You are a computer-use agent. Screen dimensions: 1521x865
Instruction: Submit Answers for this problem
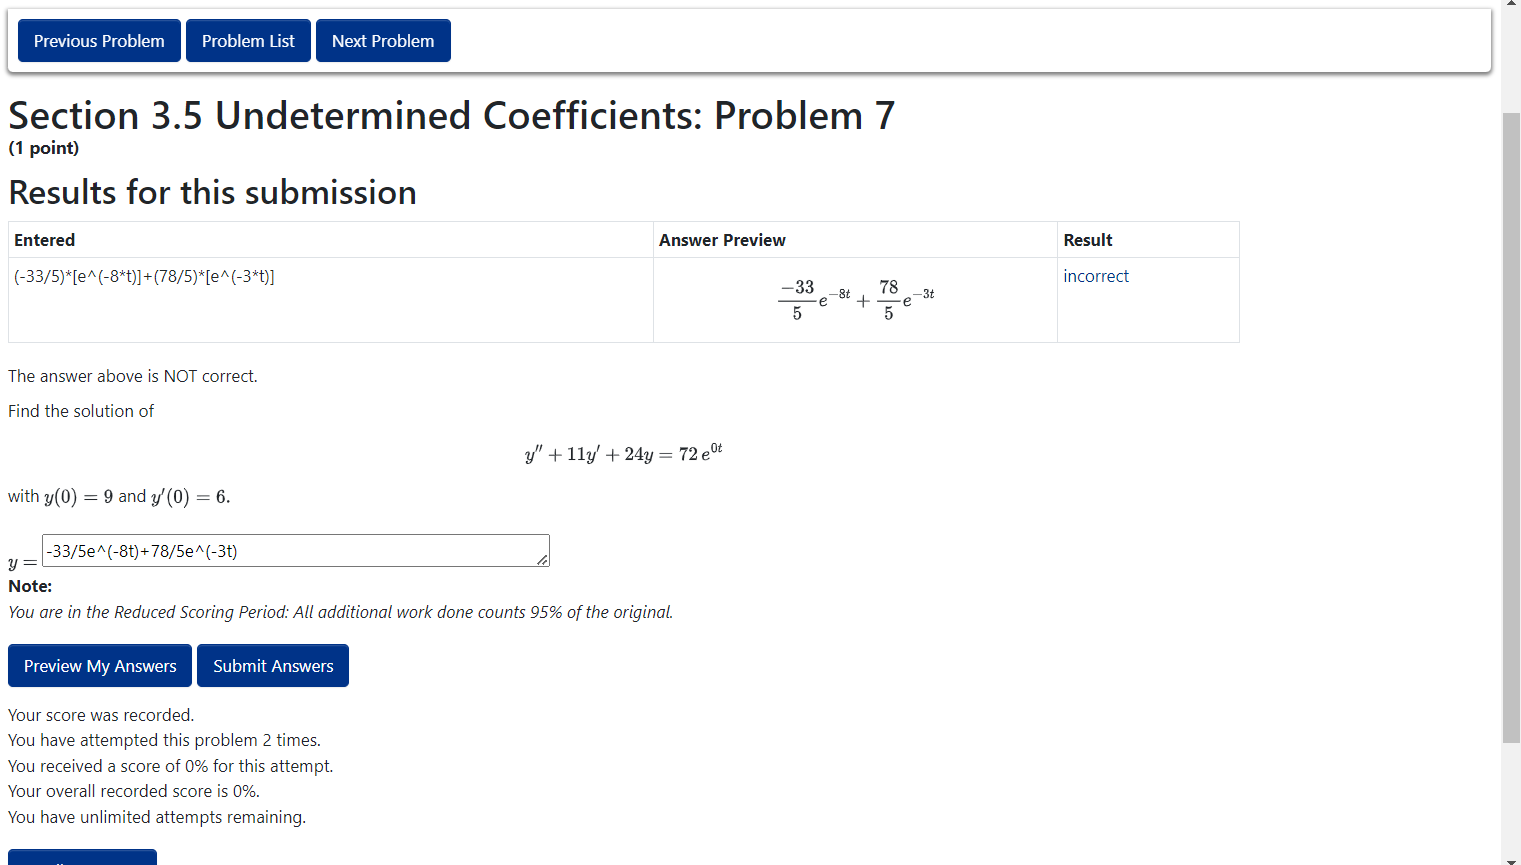(273, 666)
